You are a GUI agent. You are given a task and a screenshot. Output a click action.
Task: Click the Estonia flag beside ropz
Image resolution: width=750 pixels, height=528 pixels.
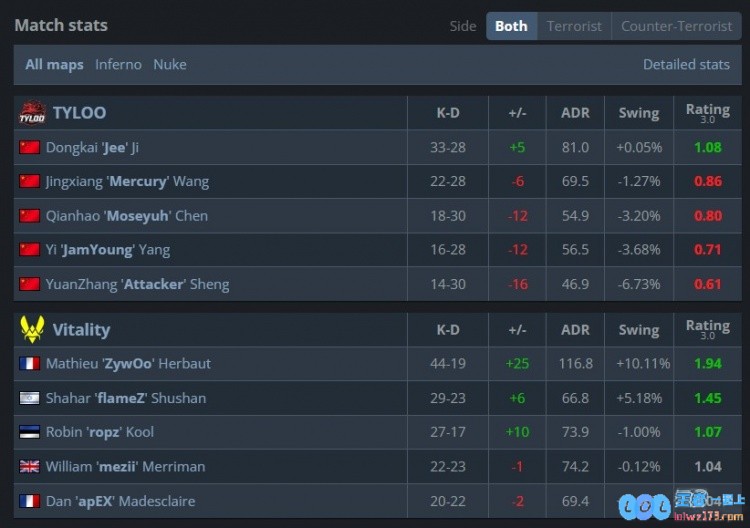click(29, 432)
